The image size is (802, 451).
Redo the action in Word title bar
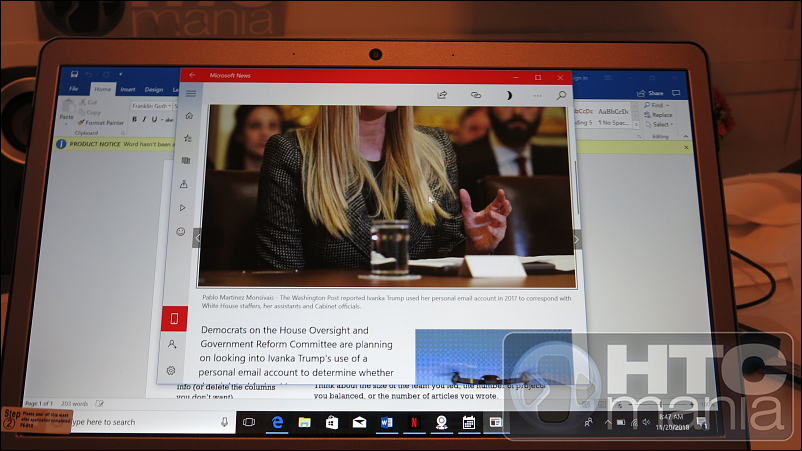coord(106,74)
